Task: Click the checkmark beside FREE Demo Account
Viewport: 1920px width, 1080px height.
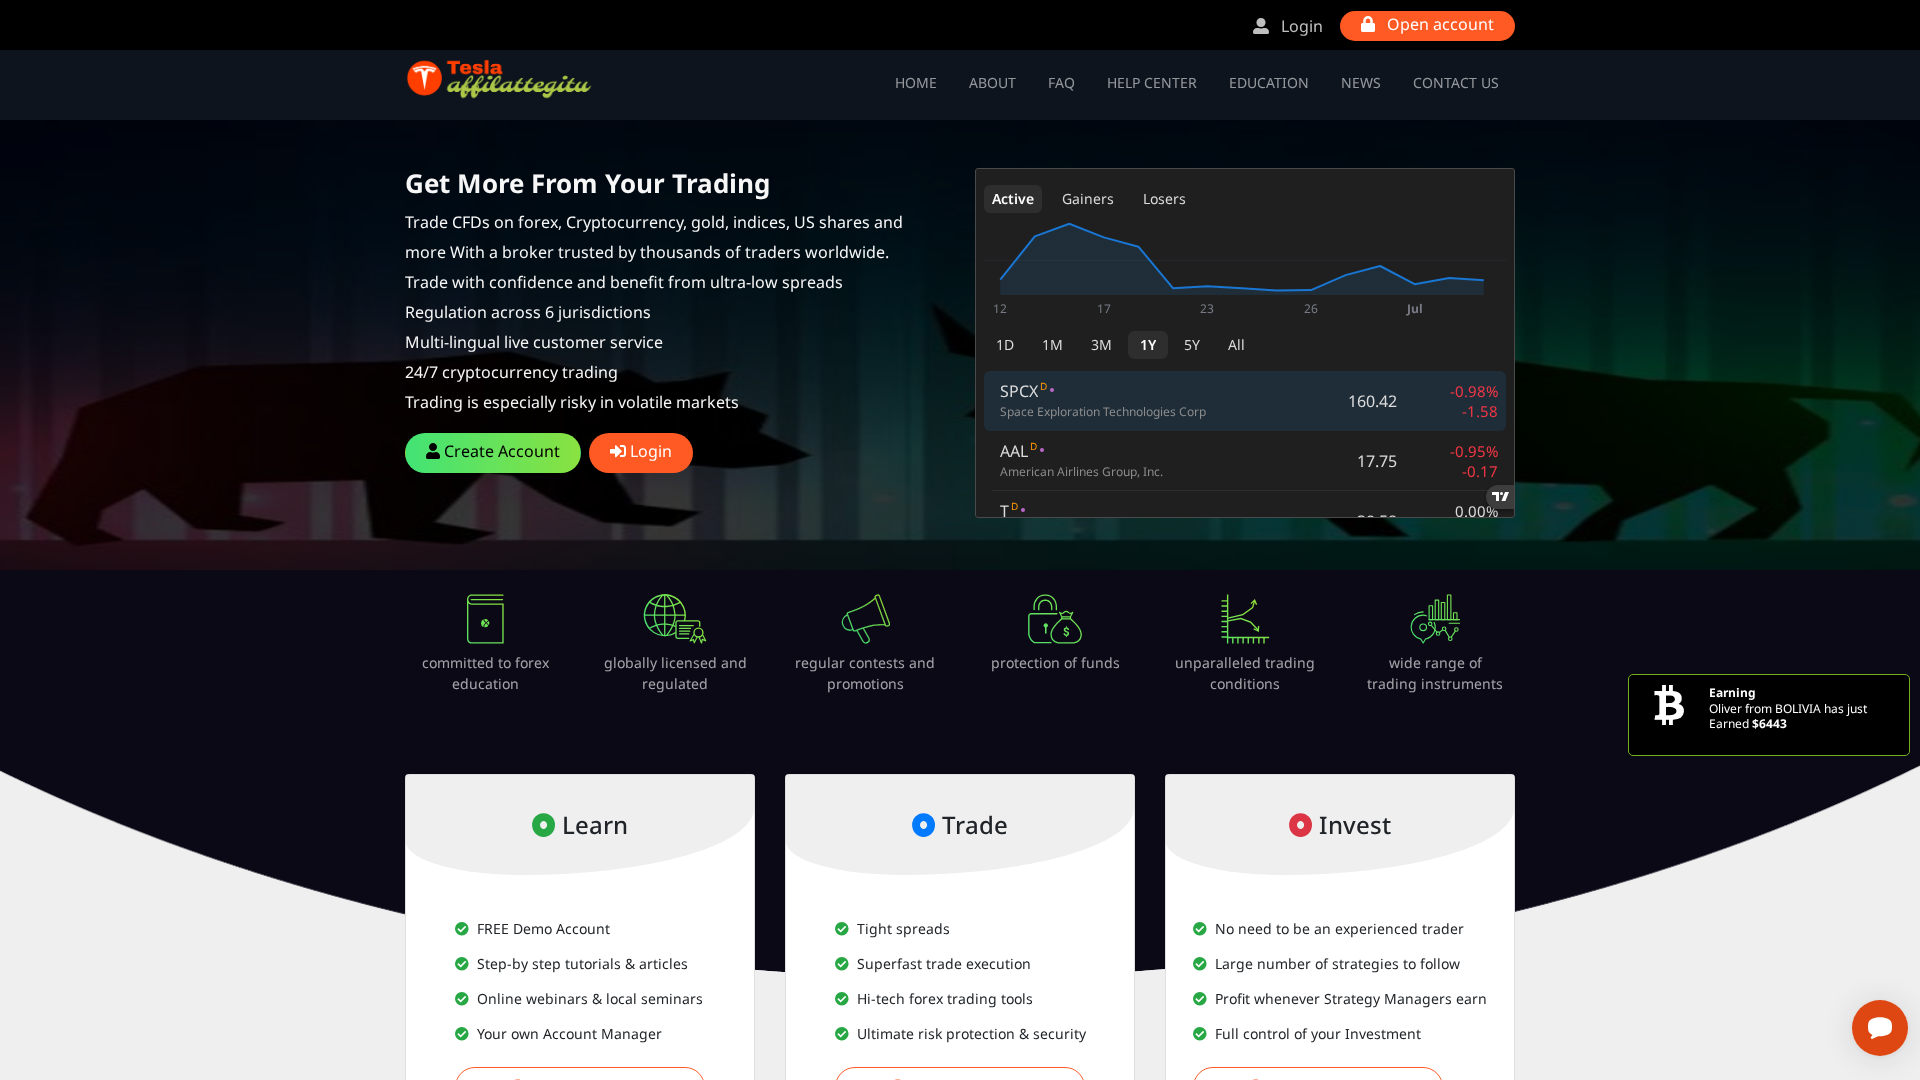Action: [462, 929]
